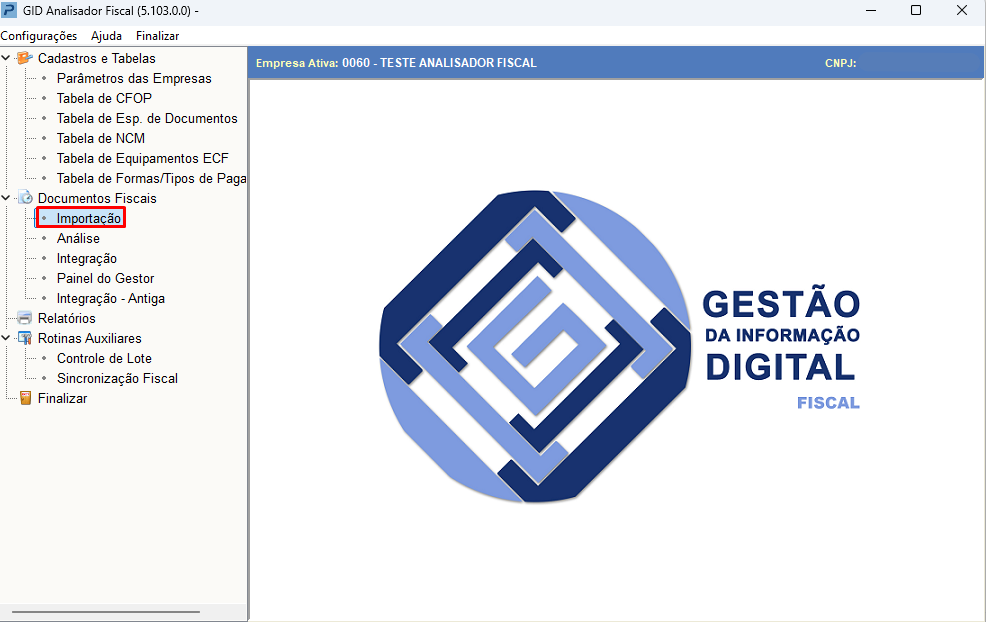Click the Cadastros e Tabelas folder icon
Screen dimensions: 986x622
click(x=25, y=58)
